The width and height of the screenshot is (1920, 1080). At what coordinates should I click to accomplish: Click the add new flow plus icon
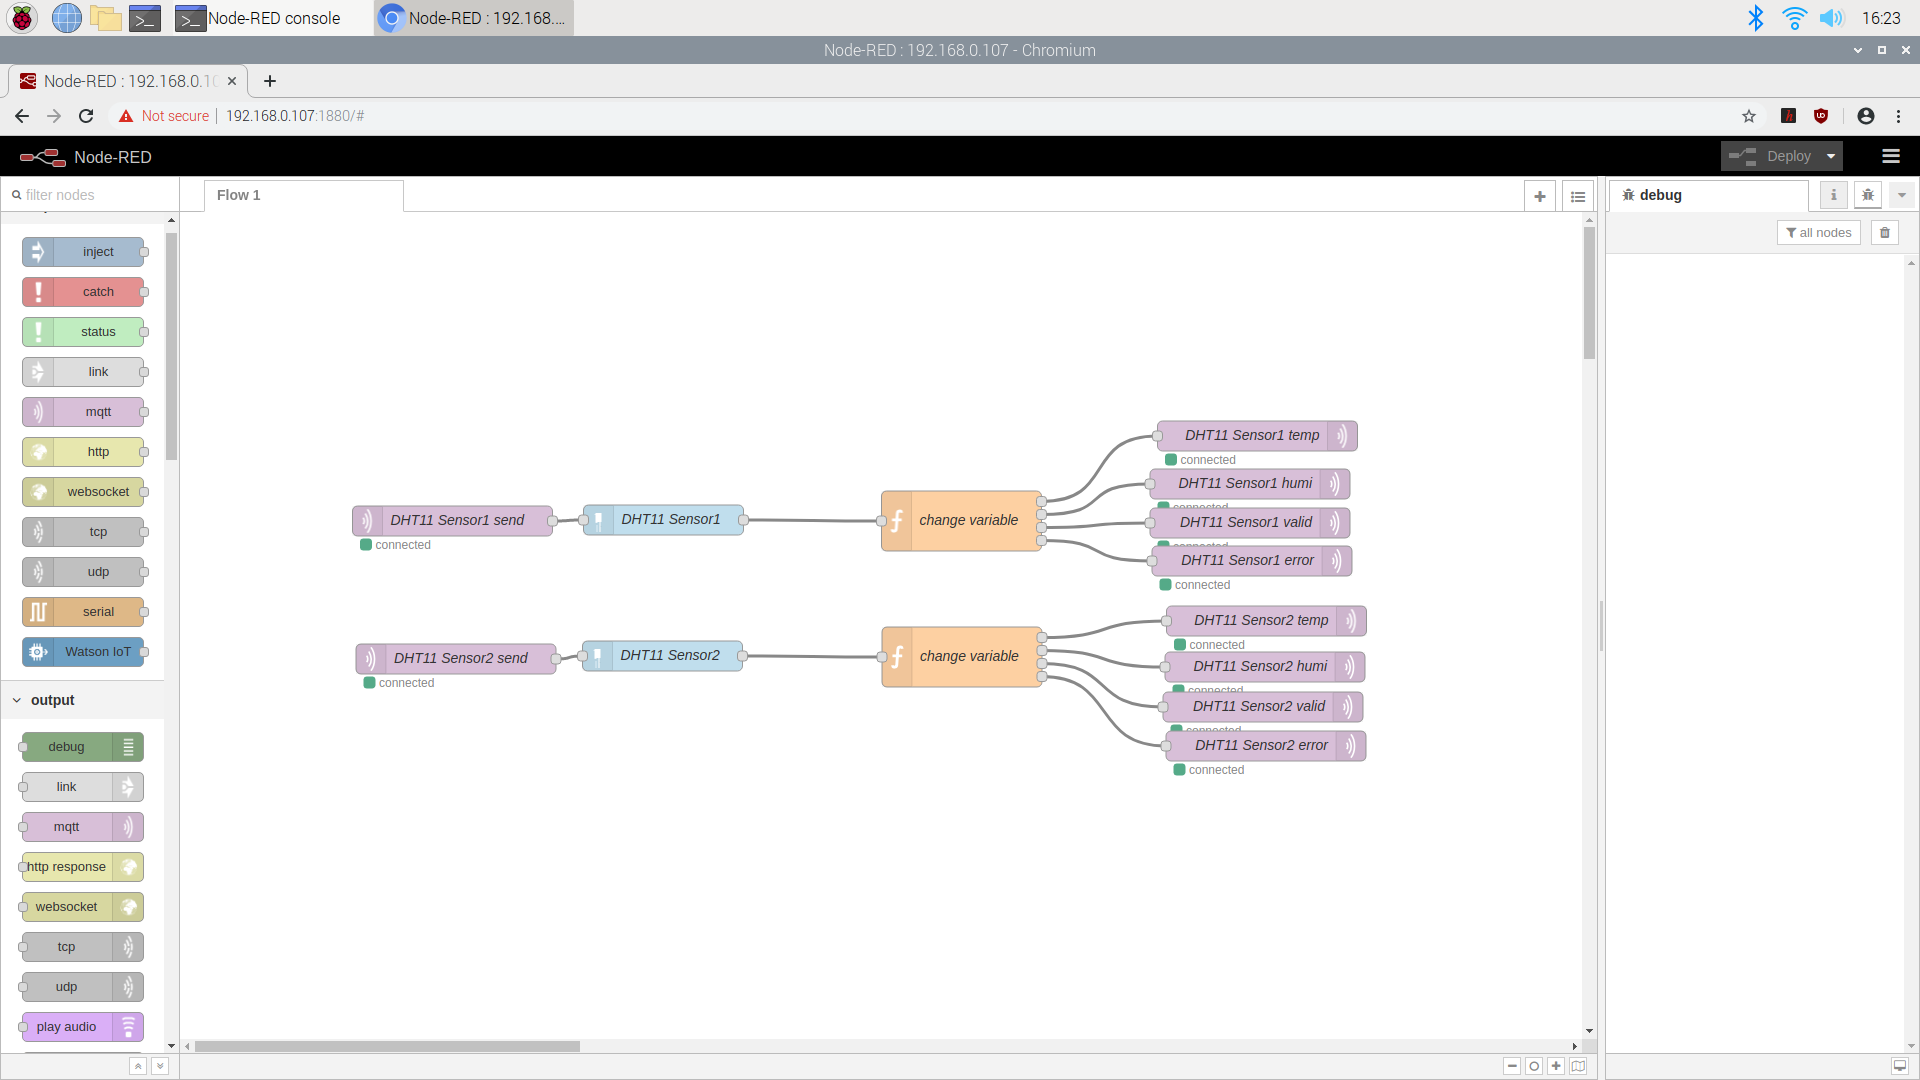1540,197
